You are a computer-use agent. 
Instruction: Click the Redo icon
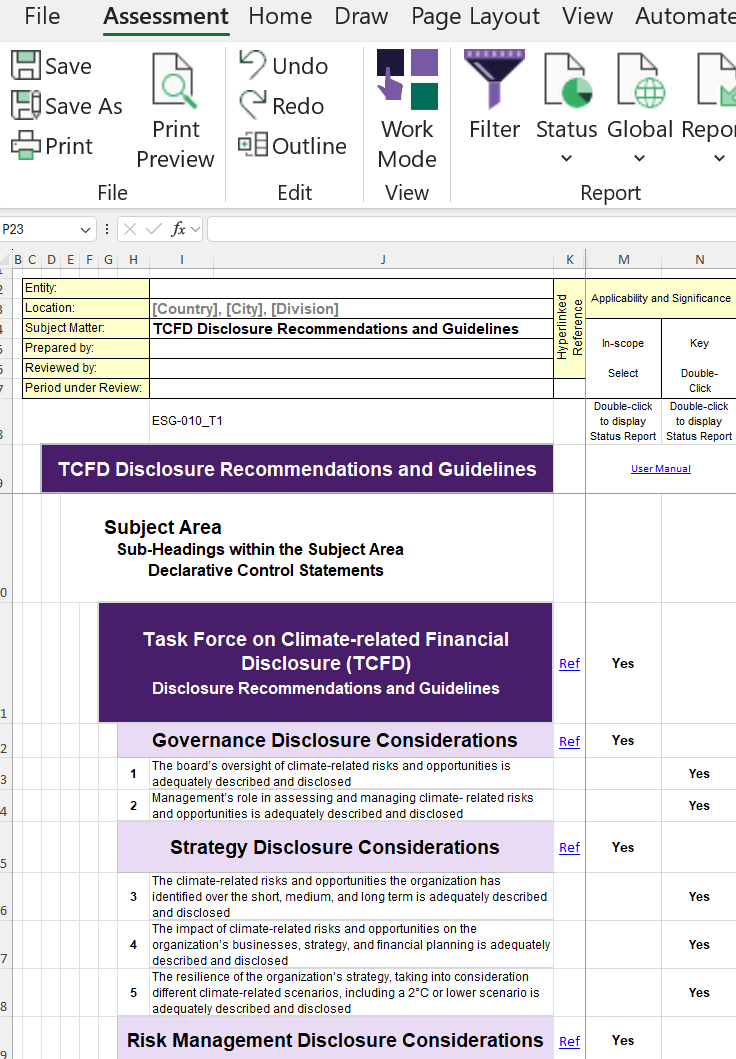click(x=253, y=106)
